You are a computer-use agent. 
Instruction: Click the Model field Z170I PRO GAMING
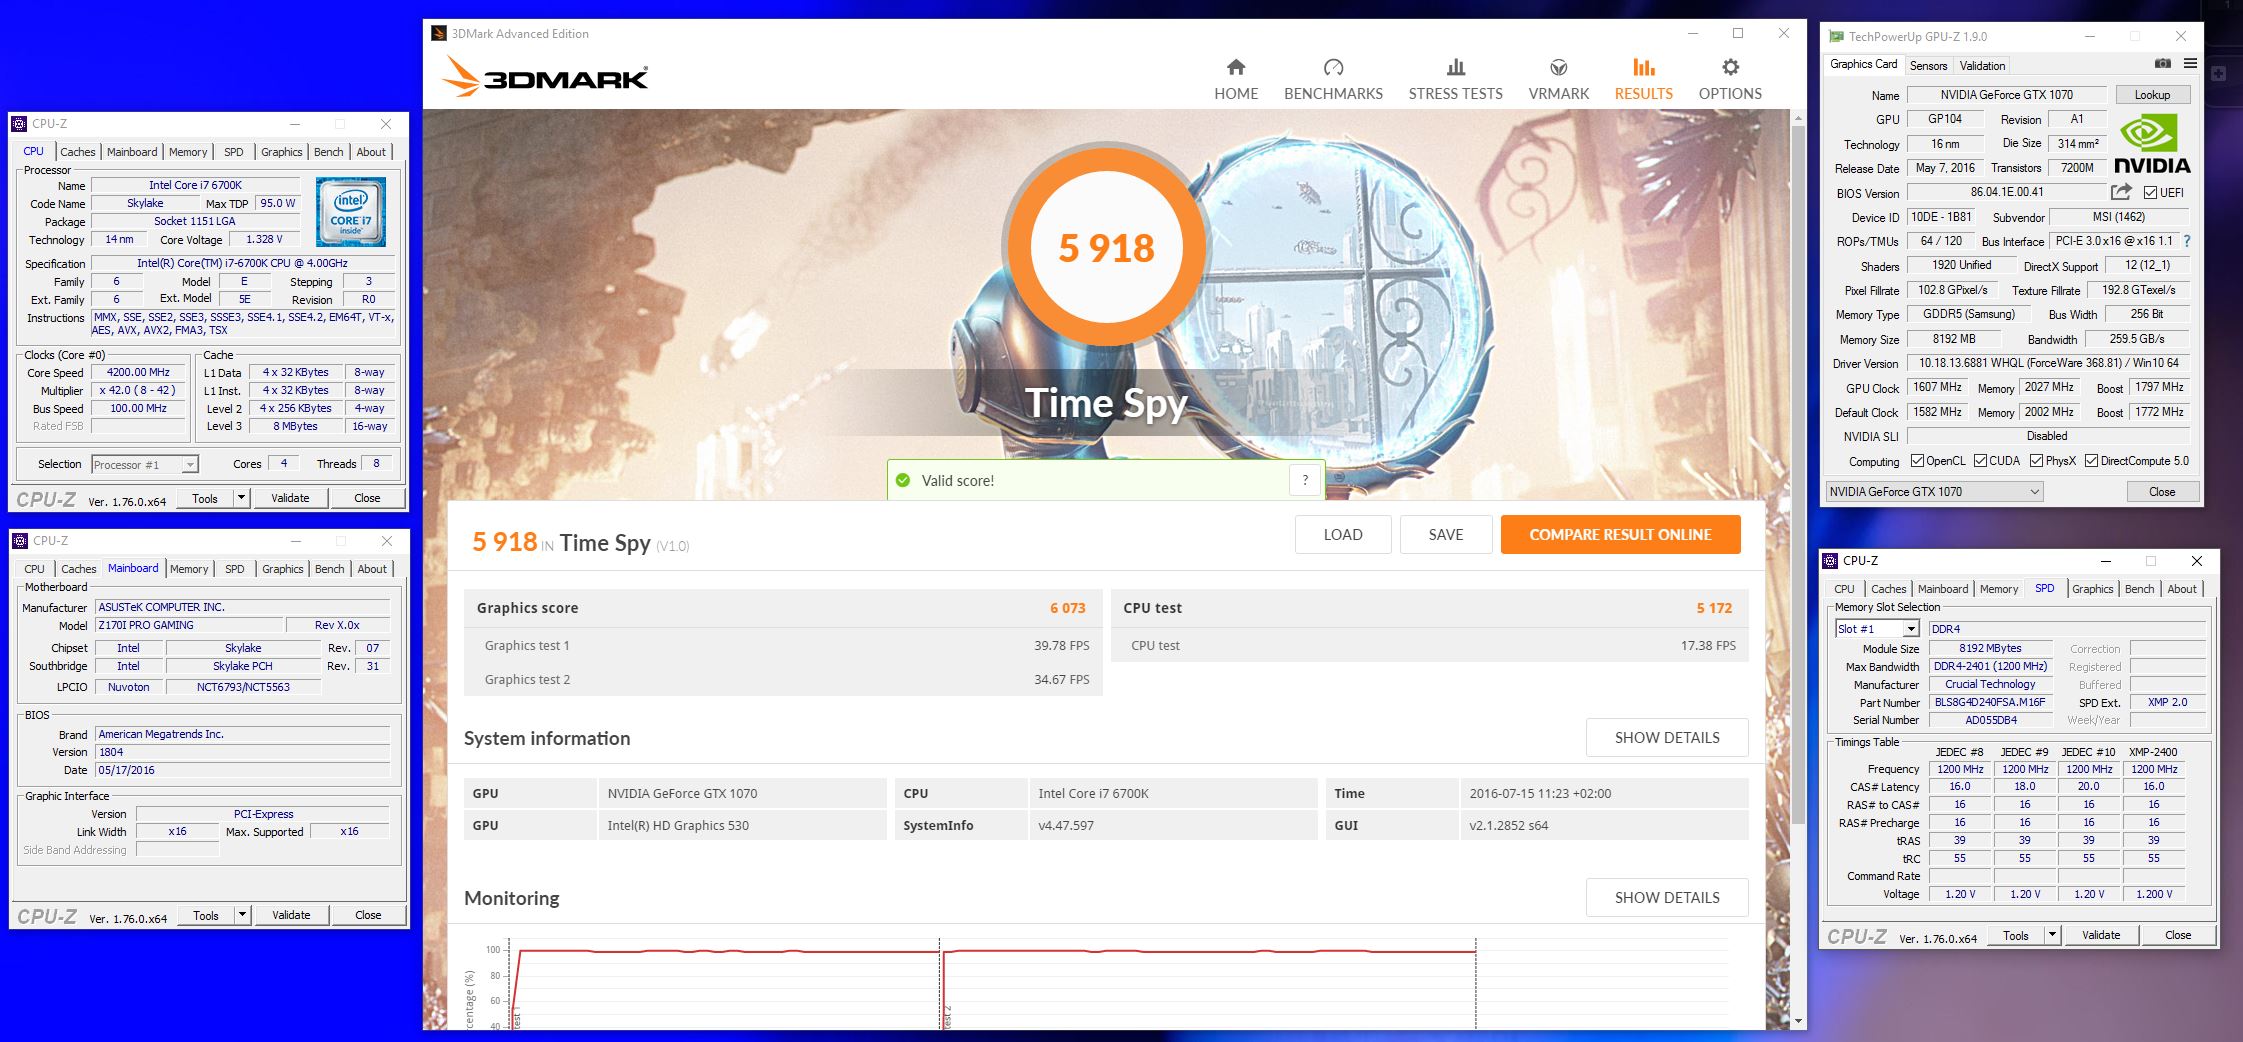(189, 625)
